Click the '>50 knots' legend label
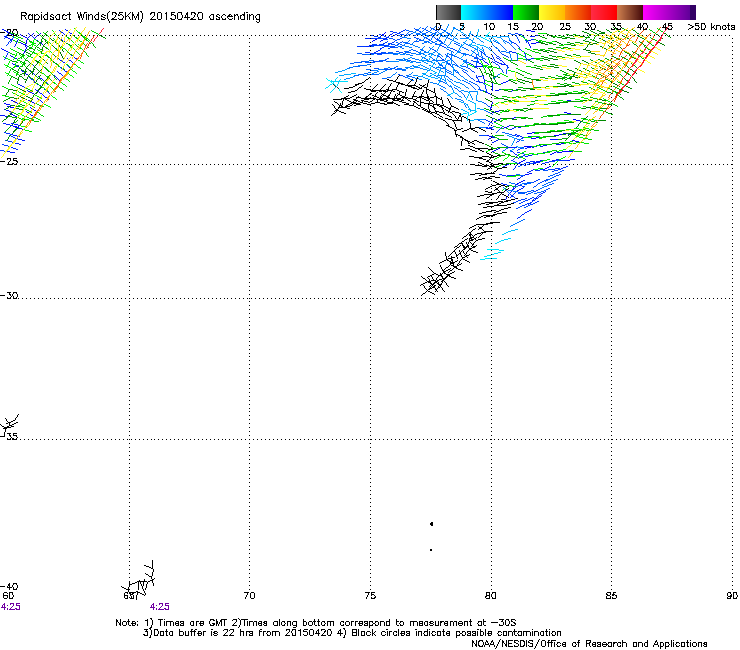The image size is (740, 650). click(711, 27)
